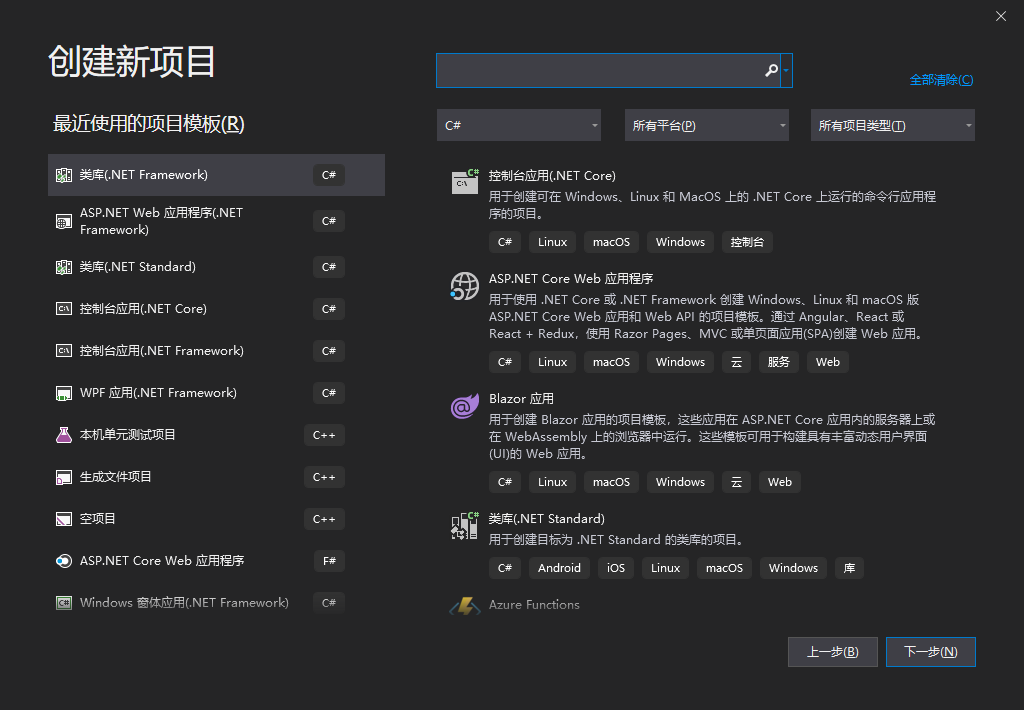Open the search history dropdown arrow
The height and width of the screenshot is (710, 1024).
click(x=786, y=71)
